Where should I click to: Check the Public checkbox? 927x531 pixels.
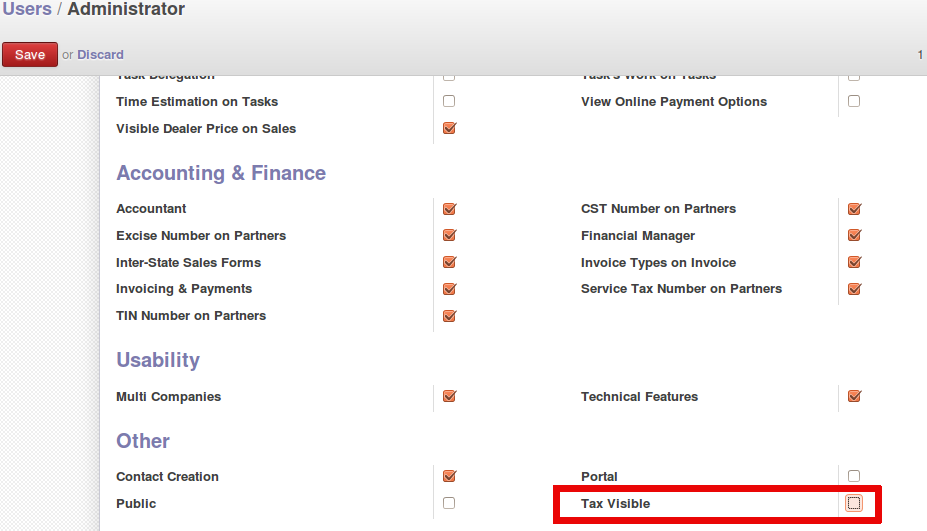[449, 503]
